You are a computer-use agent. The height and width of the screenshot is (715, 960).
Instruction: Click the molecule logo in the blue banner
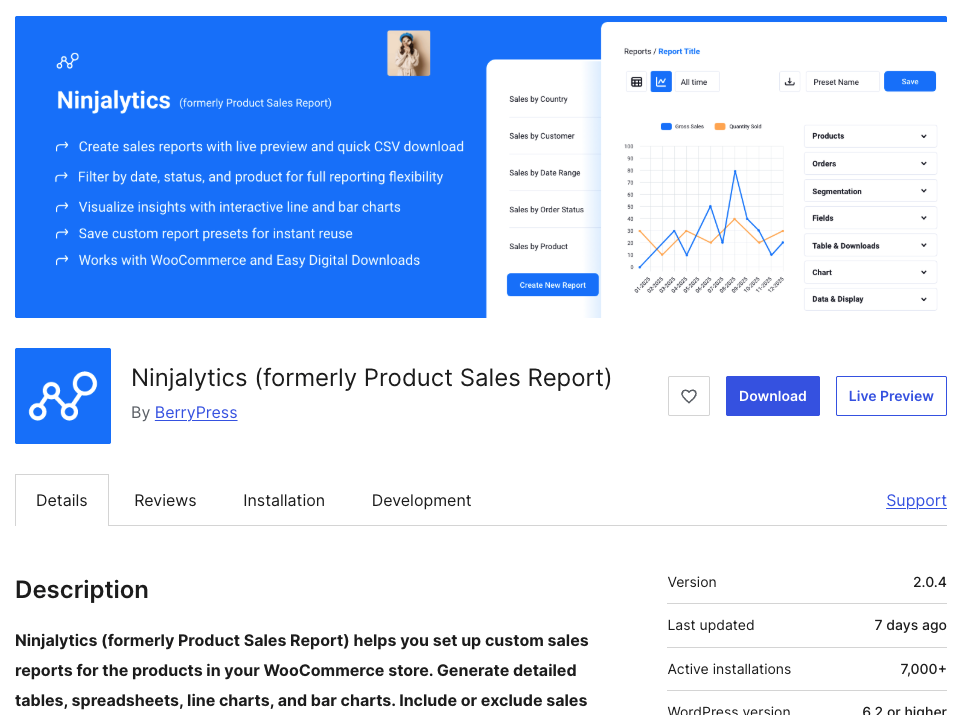coord(67,60)
